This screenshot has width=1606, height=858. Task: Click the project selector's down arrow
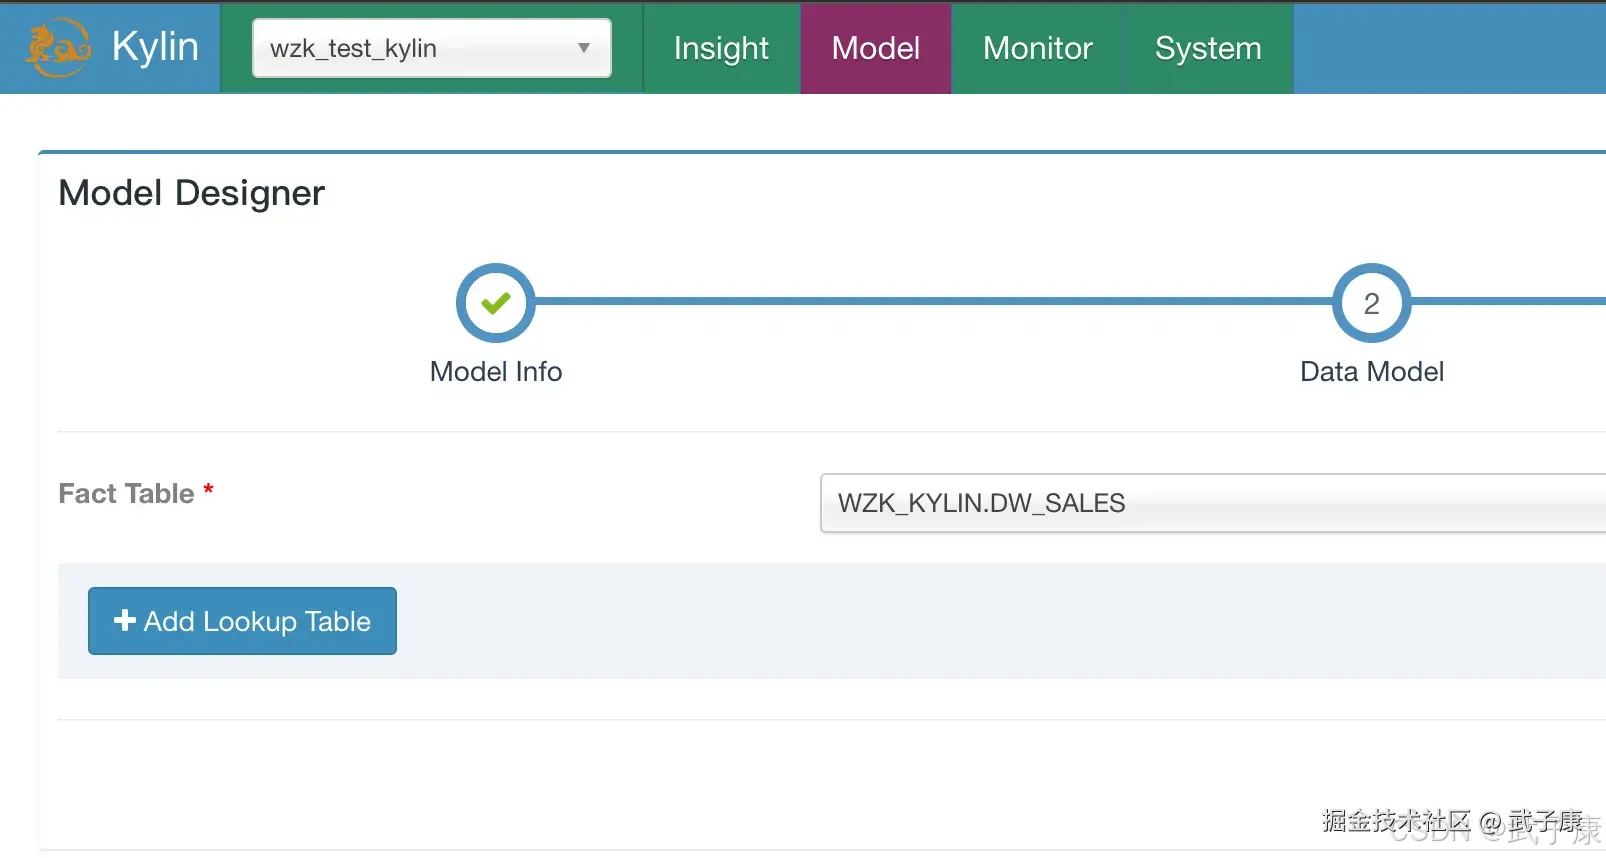[x=584, y=48]
